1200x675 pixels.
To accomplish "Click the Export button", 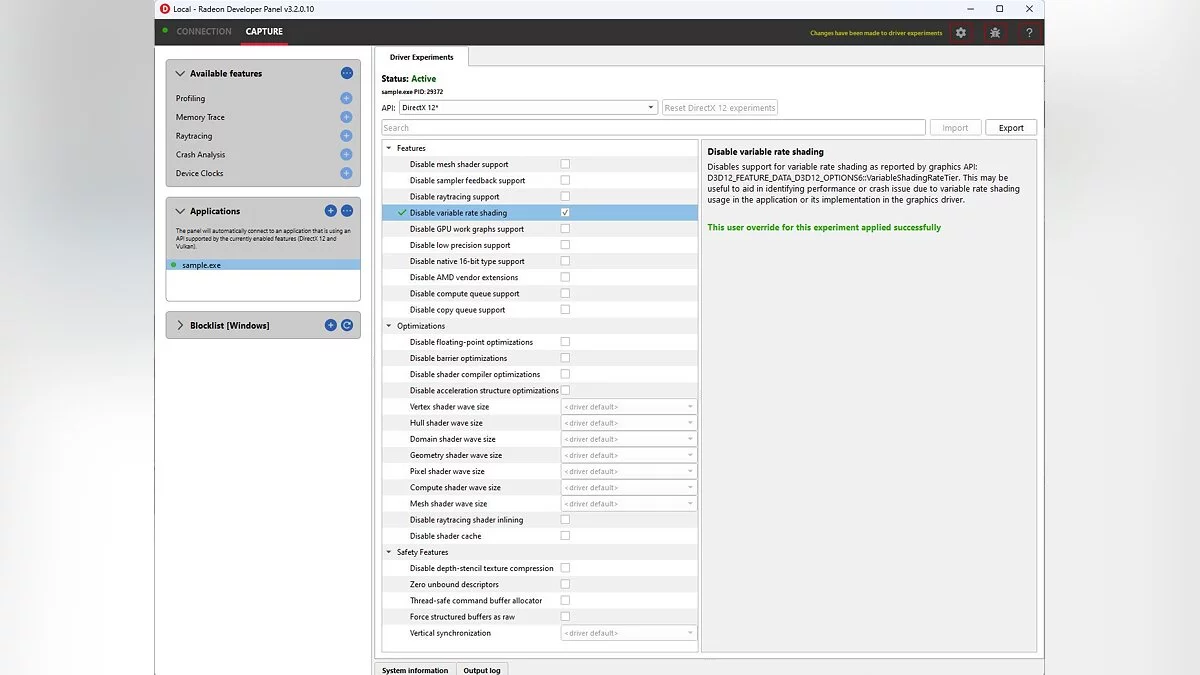I will pos(1011,128).
